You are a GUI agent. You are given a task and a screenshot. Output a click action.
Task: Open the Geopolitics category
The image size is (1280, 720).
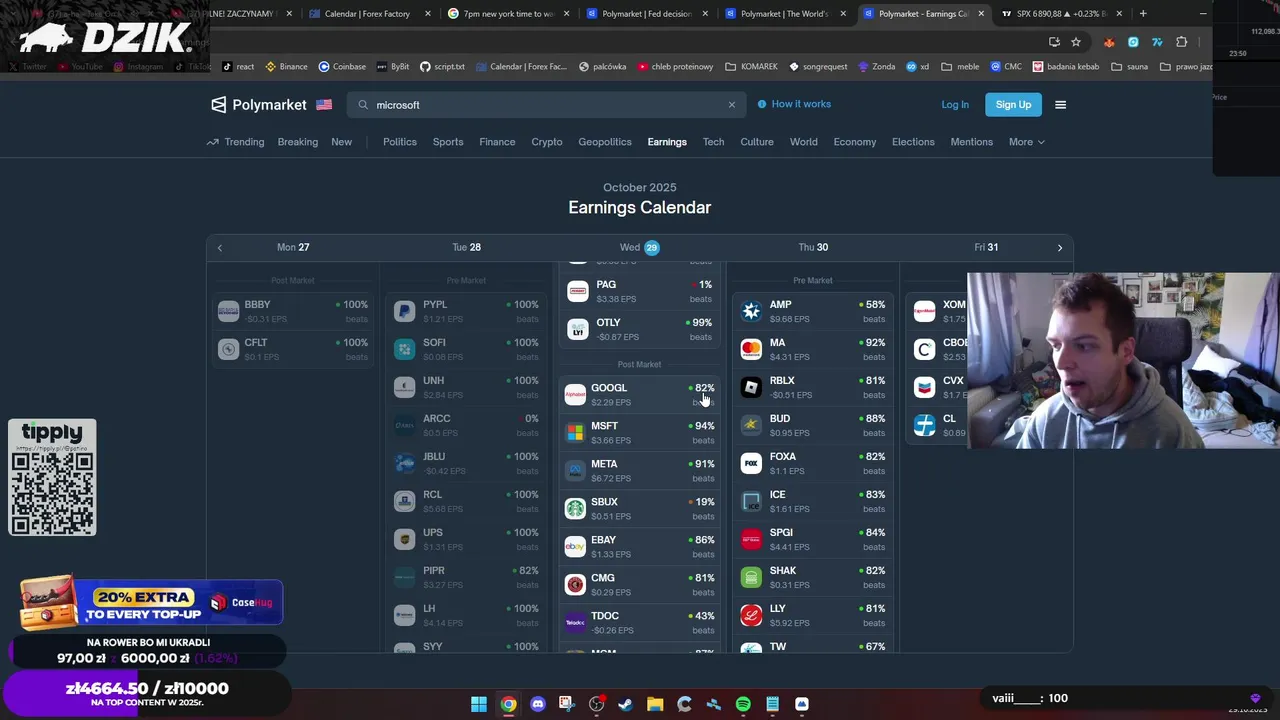click(x=605, y=142)
